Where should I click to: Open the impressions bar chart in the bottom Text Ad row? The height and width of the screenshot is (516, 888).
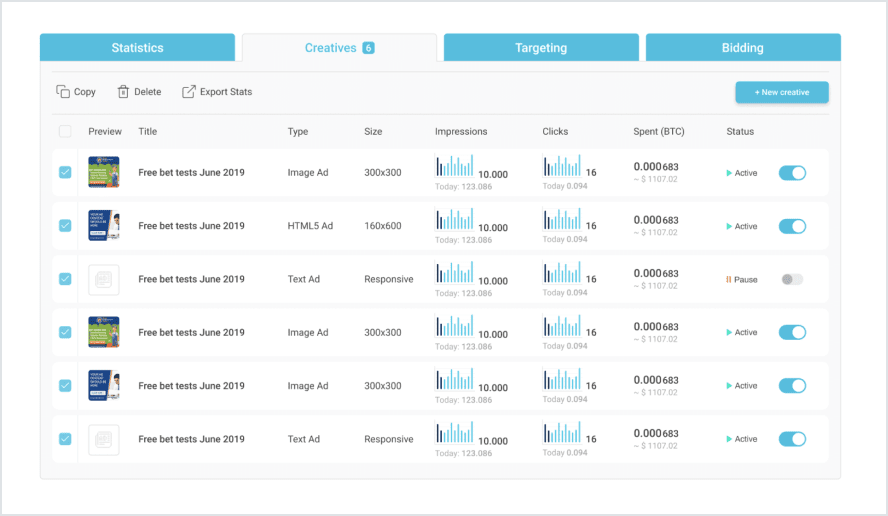coord(454,433)
